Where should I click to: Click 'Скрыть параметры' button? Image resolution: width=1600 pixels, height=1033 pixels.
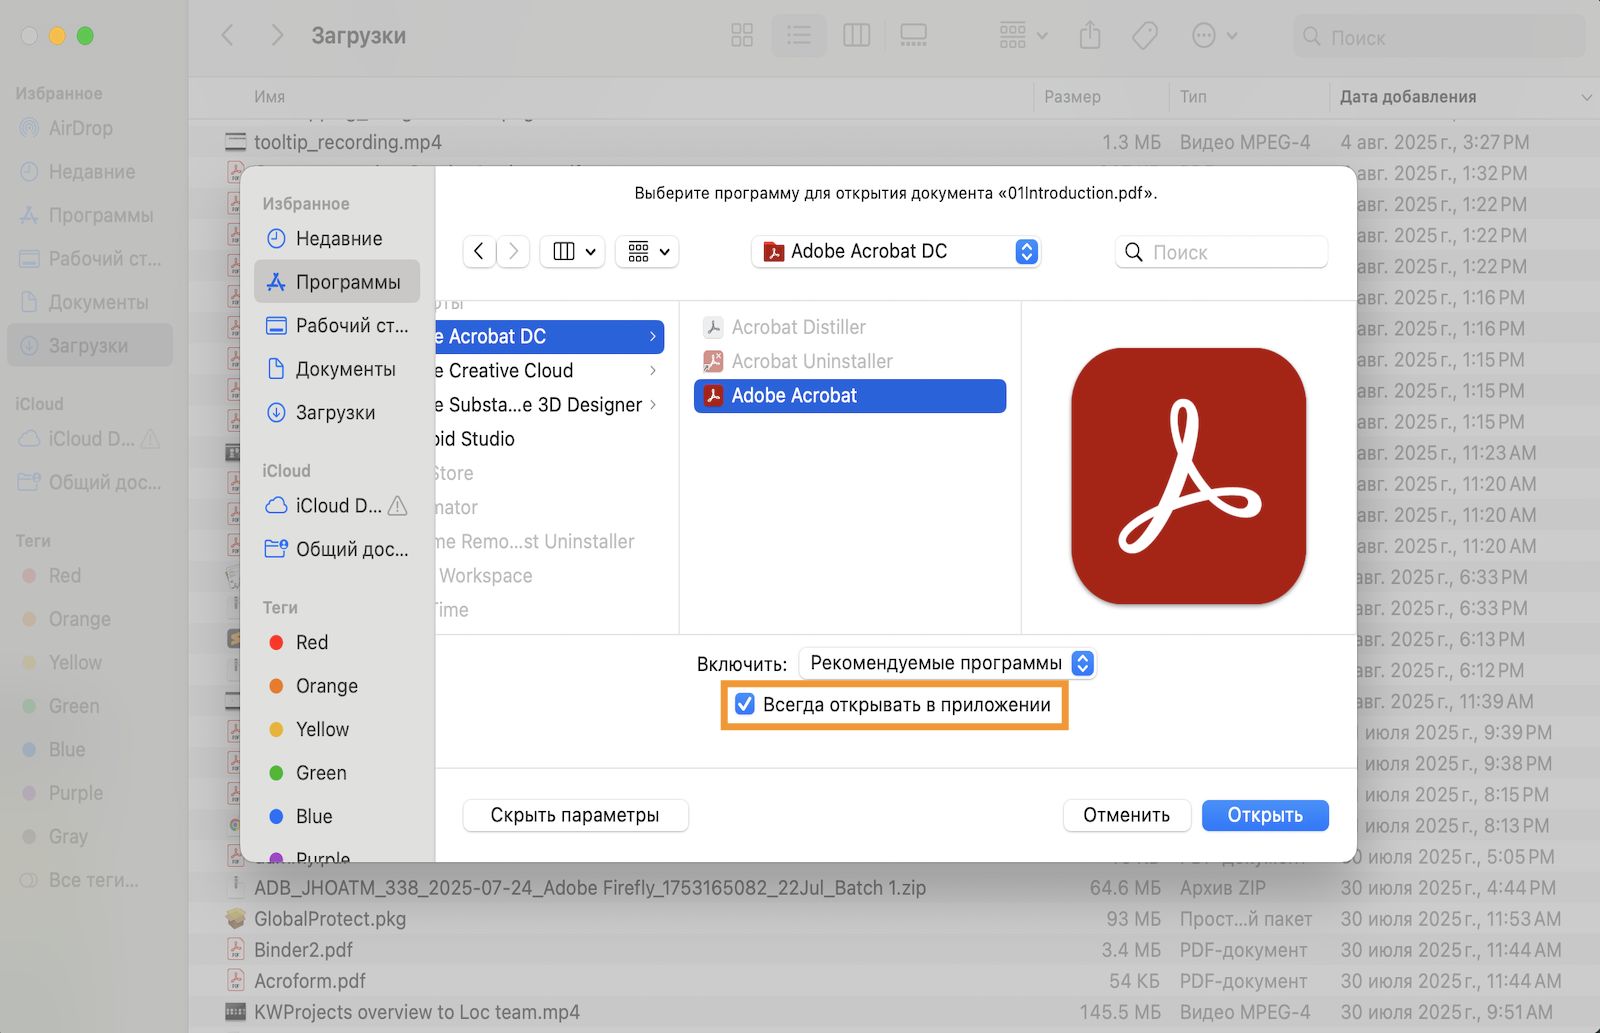[575, 815]
